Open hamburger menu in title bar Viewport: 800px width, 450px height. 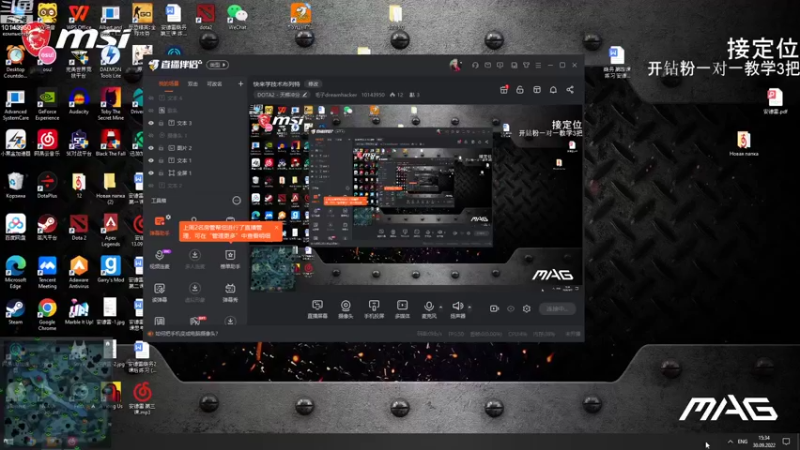(538, 65)
